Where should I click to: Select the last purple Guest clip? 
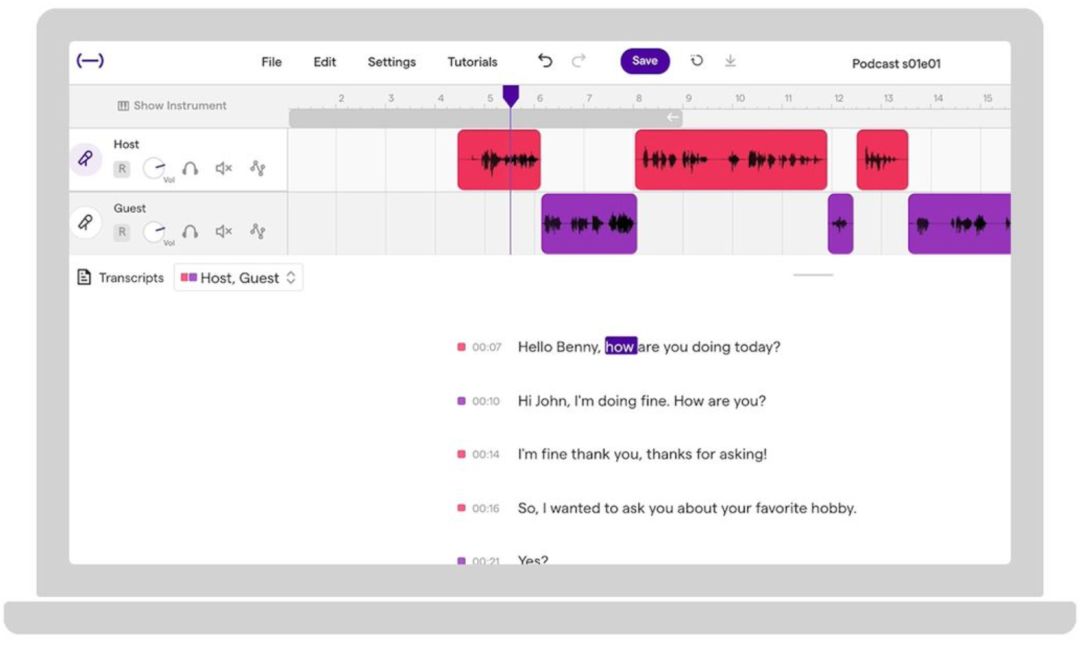point(959,224)
